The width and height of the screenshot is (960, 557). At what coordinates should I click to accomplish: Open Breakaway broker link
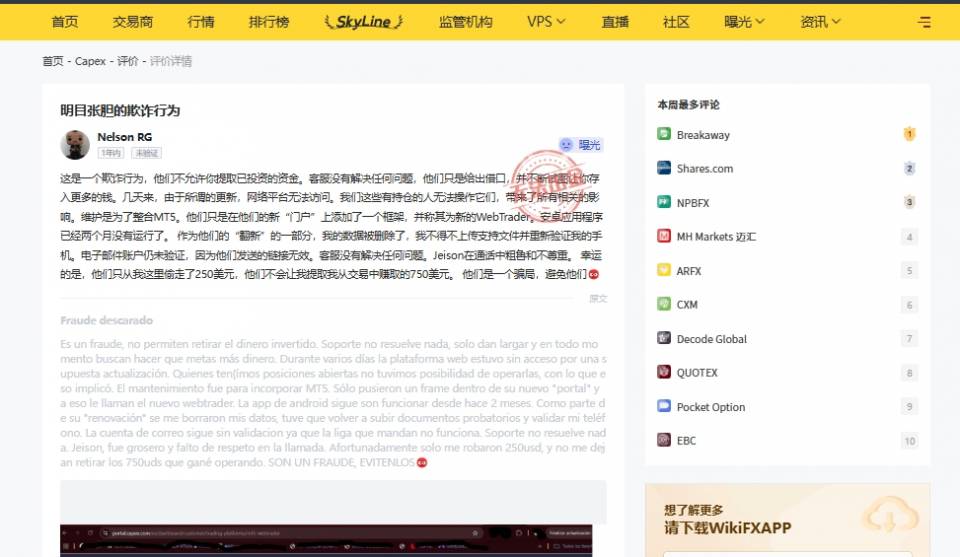[703, 135]
